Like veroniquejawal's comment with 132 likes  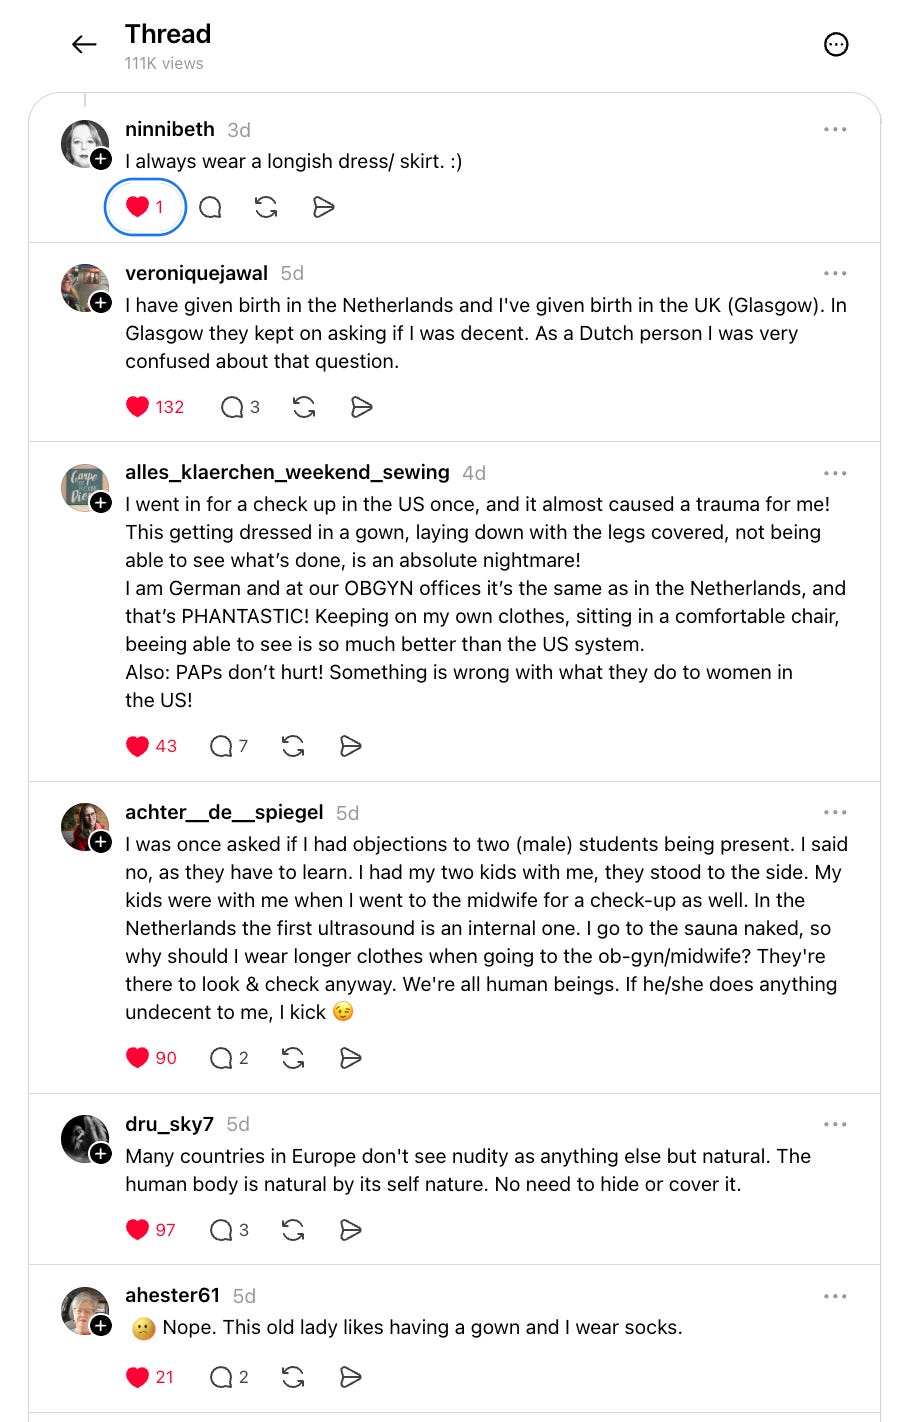(155, 407)
